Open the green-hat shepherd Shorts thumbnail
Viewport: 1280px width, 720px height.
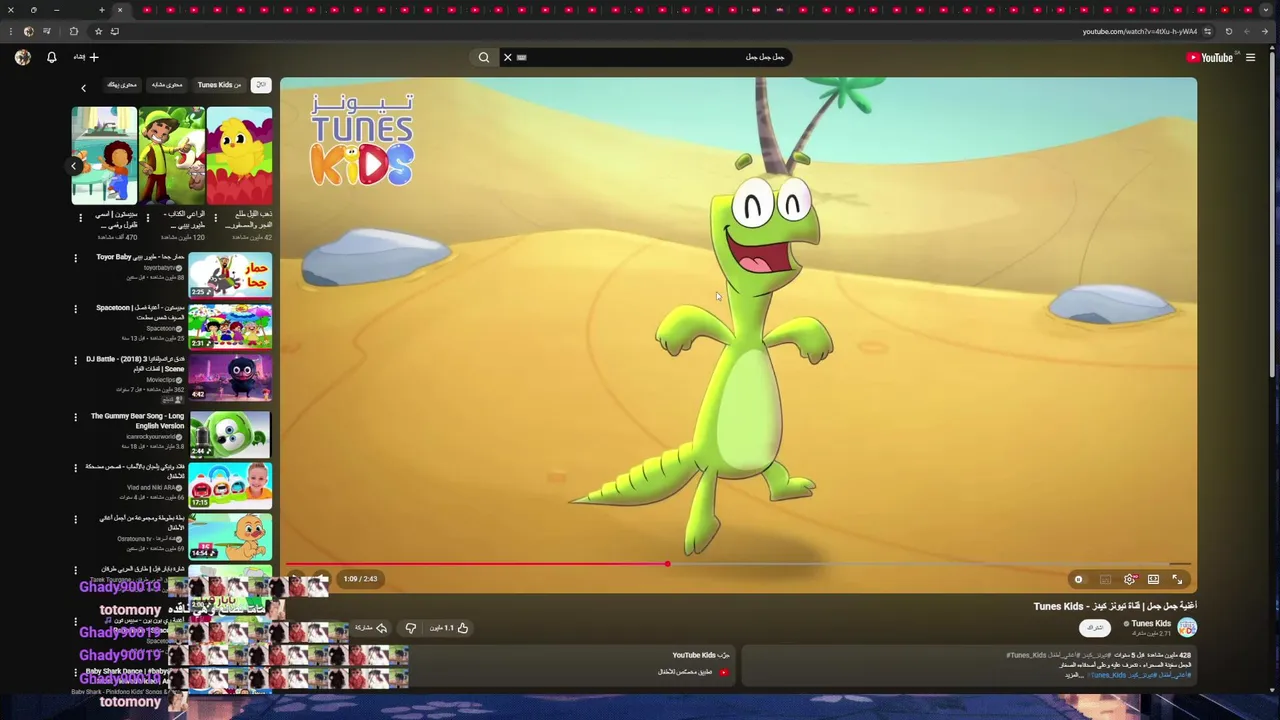(172, 155)
